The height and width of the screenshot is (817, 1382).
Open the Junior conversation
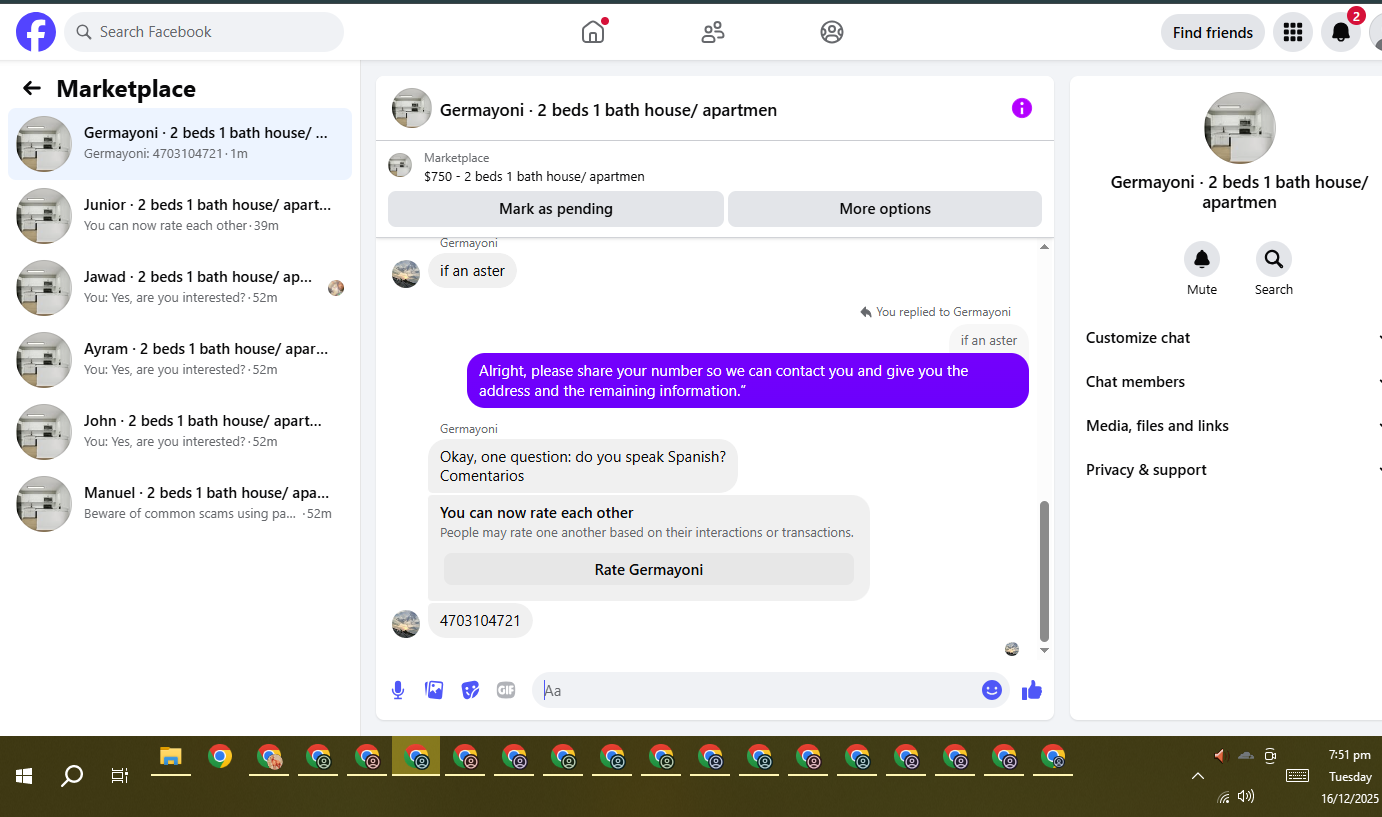[x=180, y=216]
